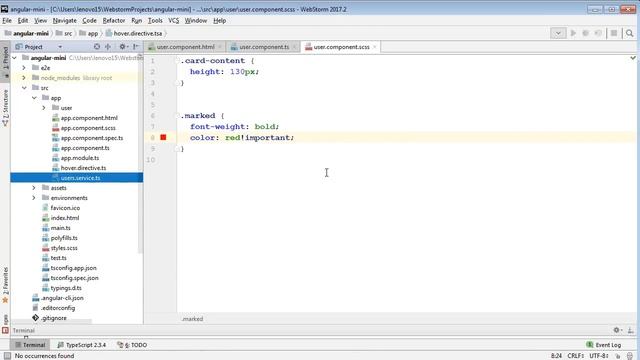
Task: Collapse the angular-mini root folder
Action: point(15,58)
